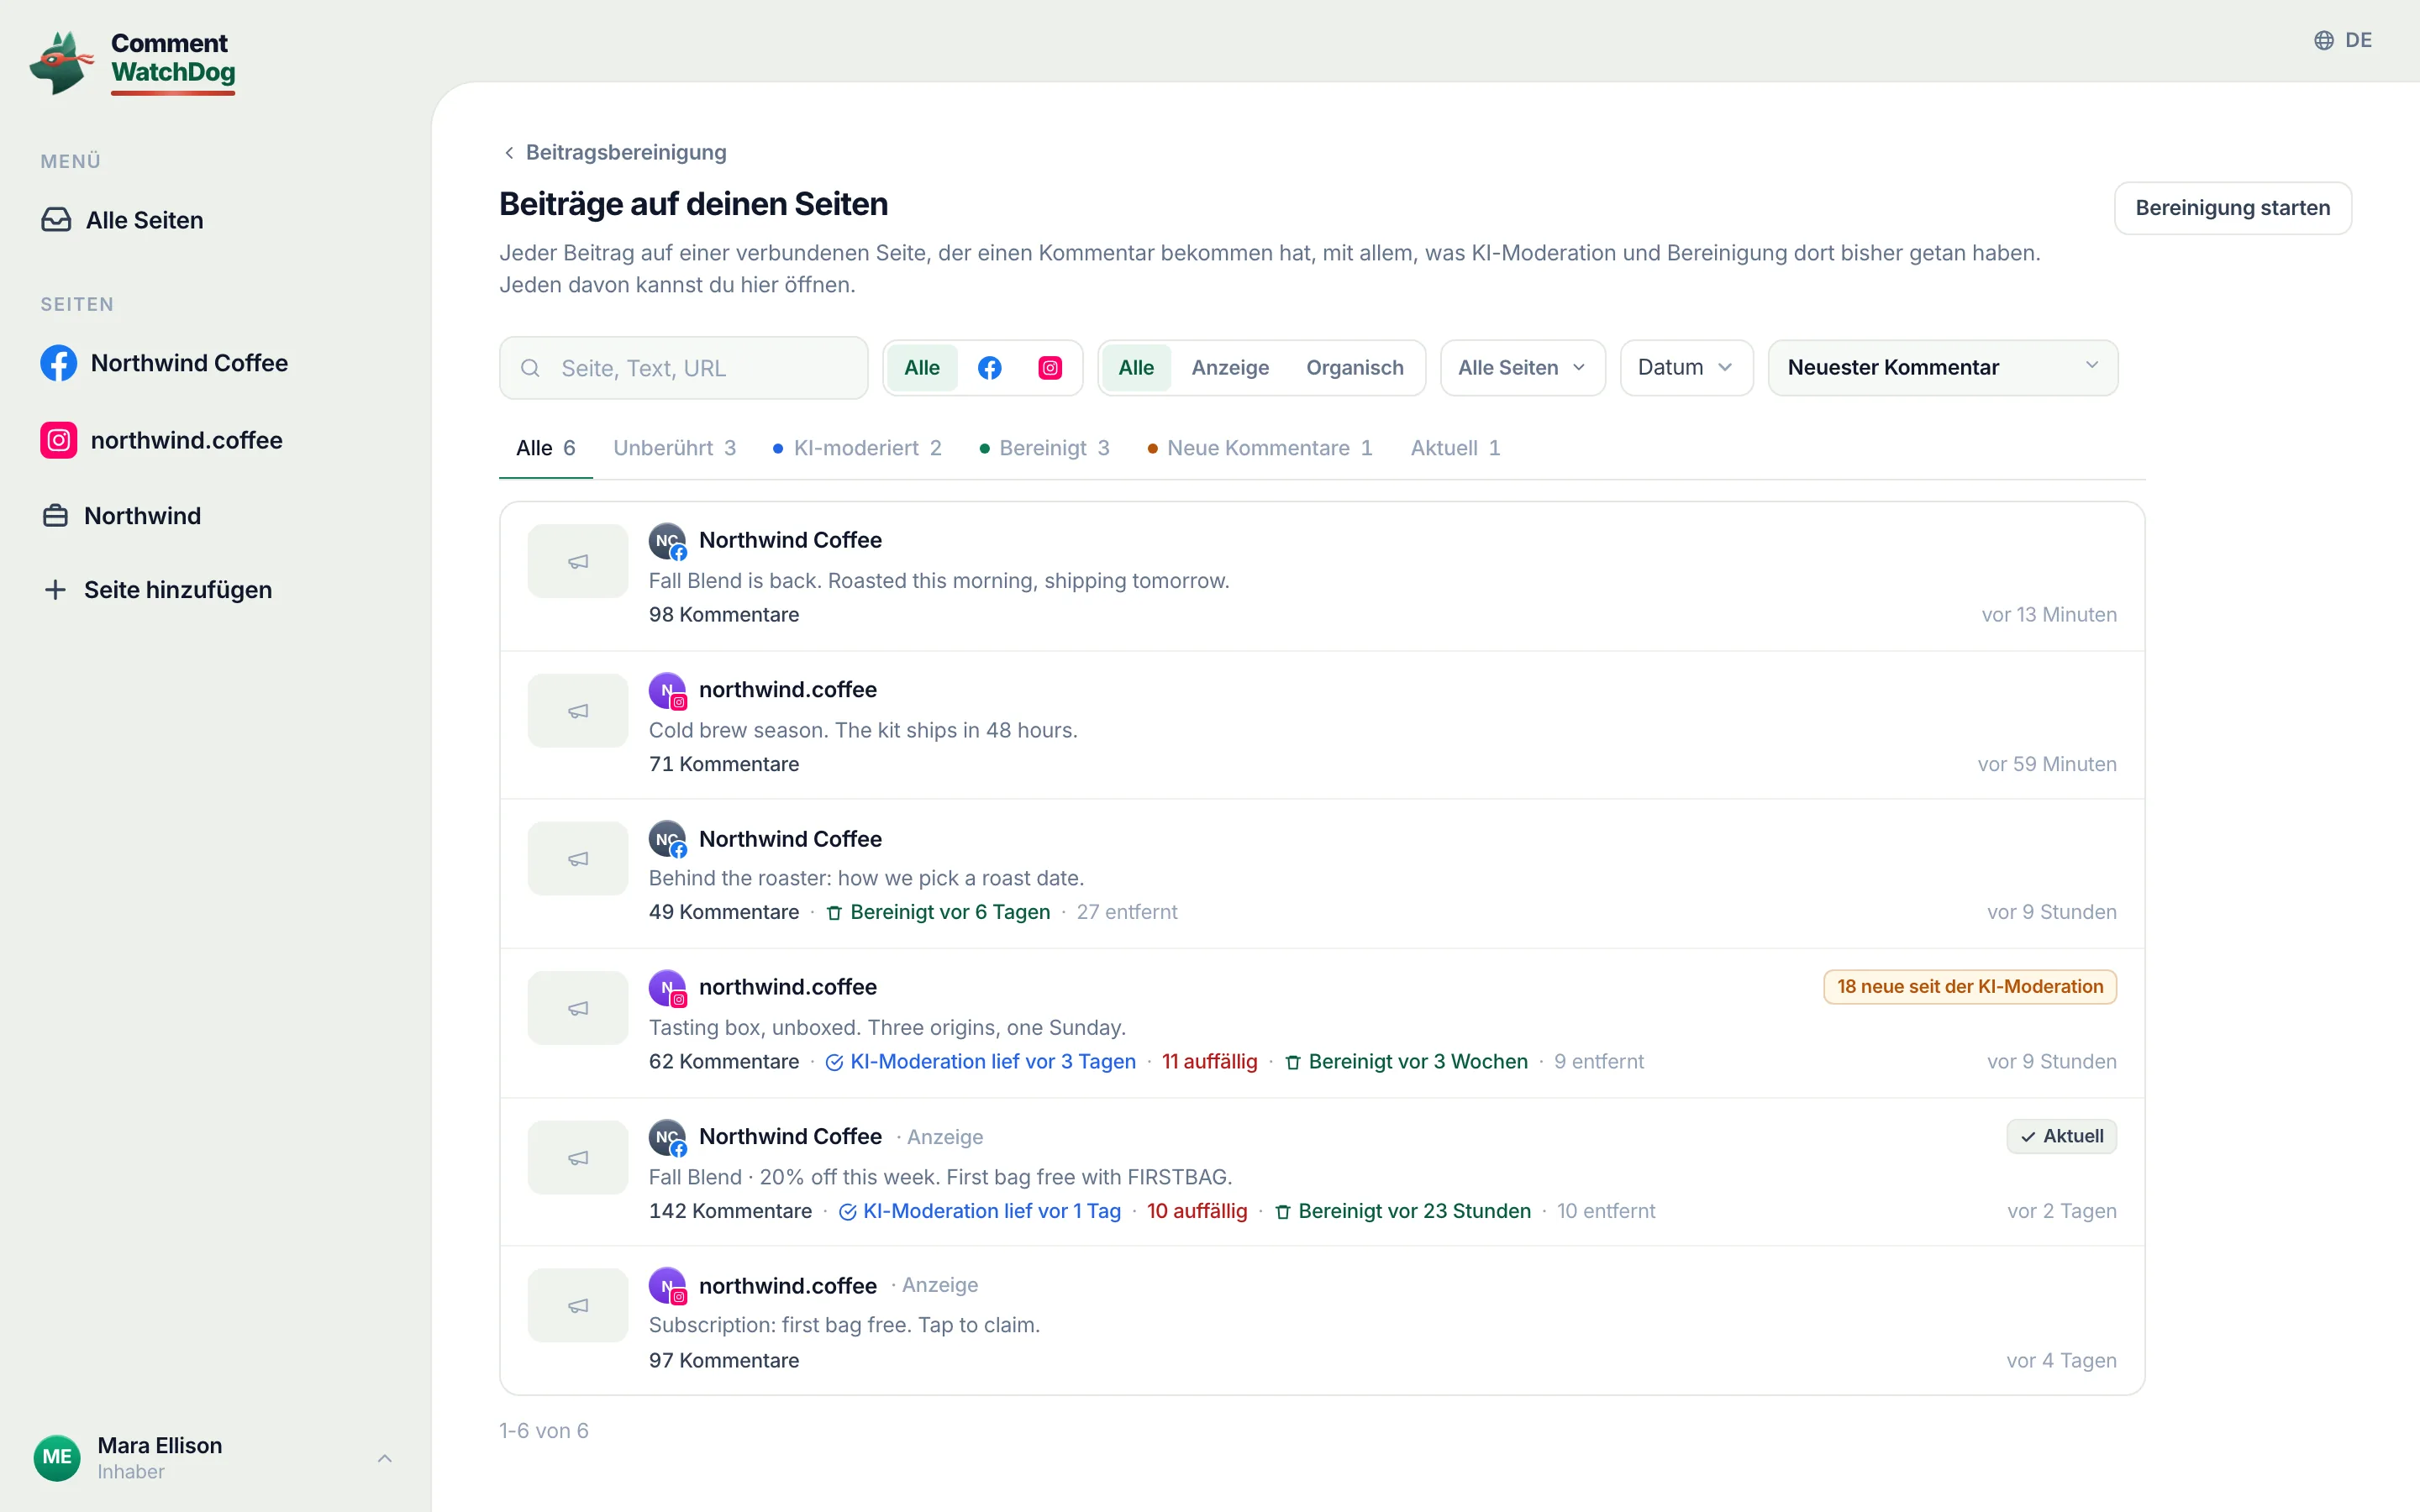
Task: Open thumbnail of Cold brew season post
Action: click(578, 711)
